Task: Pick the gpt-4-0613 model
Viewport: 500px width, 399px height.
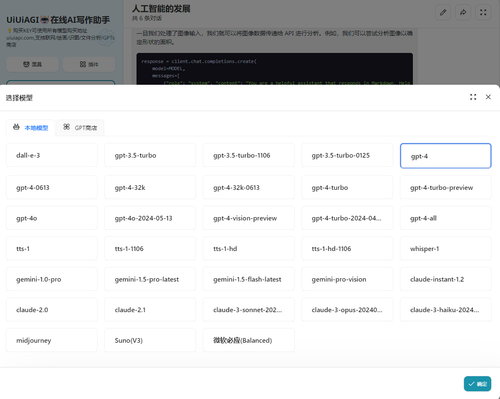Action: 52,187
